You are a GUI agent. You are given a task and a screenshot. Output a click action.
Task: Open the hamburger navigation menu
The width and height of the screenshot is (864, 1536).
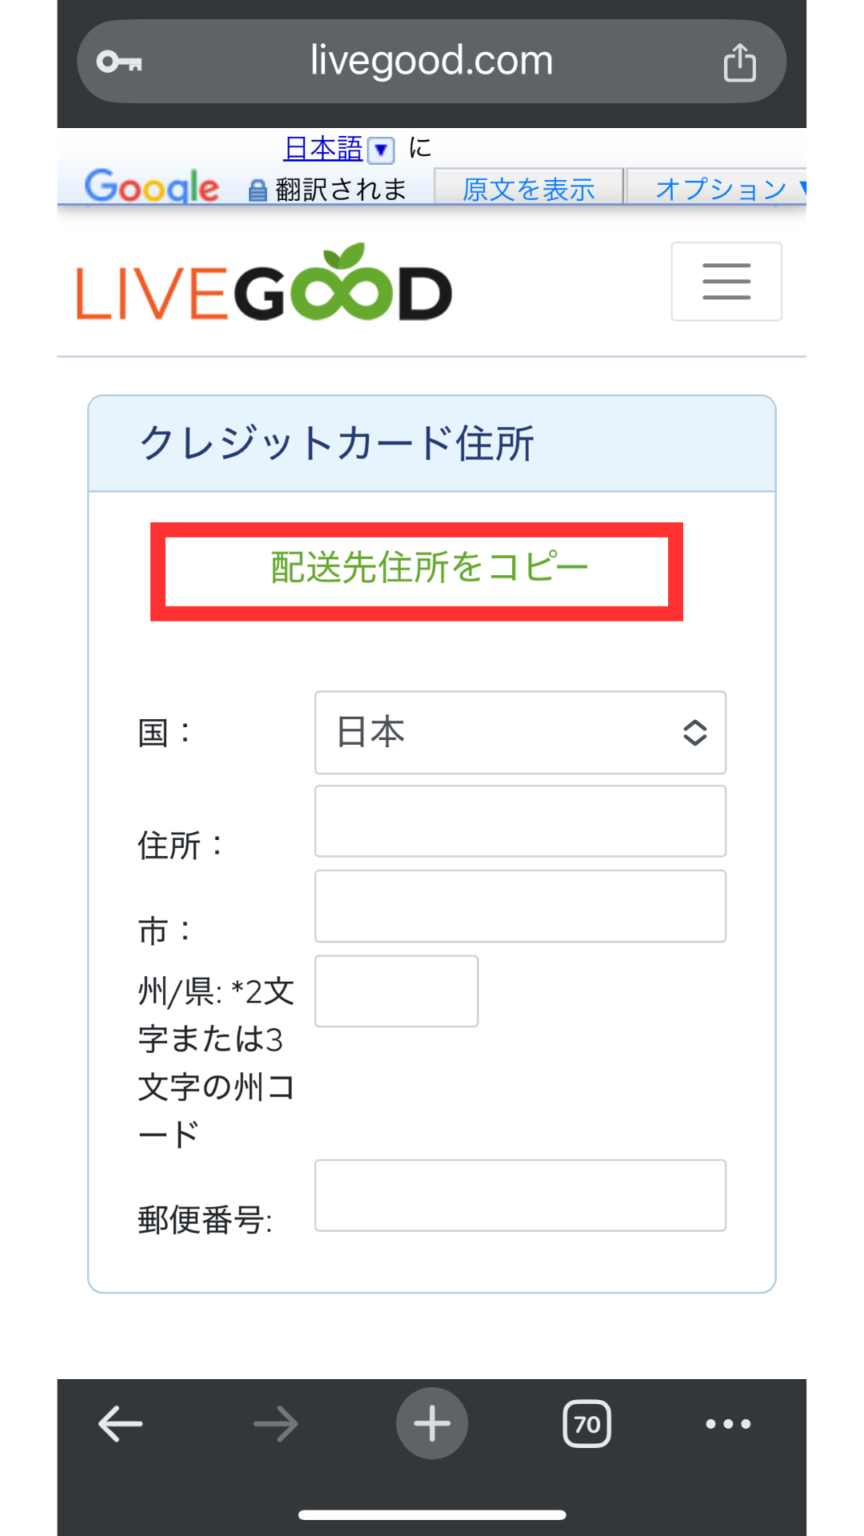pos(726,281)
